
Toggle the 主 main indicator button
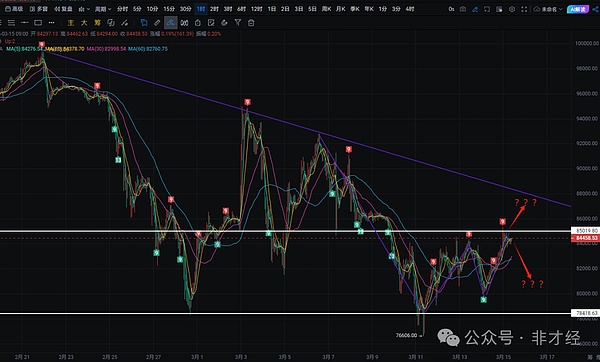click(x=71, y=23)
